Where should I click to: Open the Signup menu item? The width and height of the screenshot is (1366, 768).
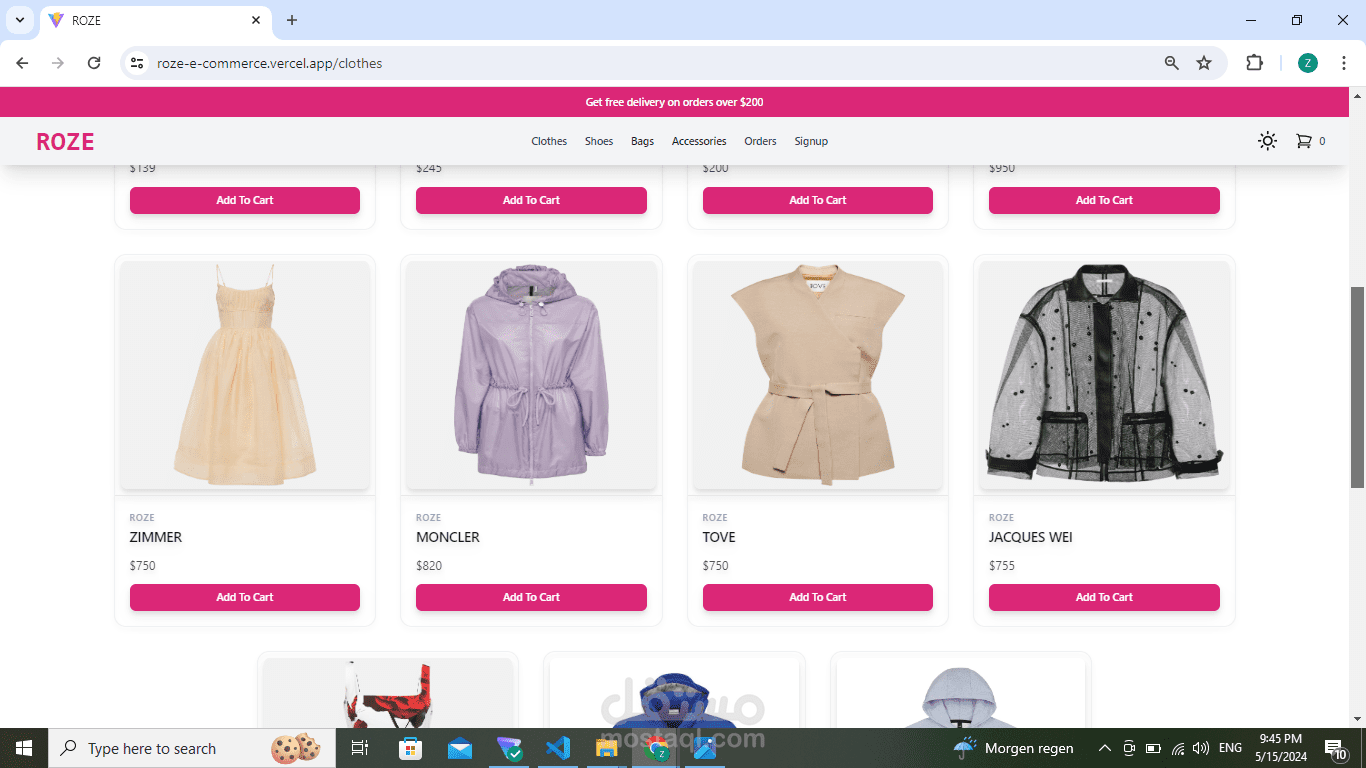point(811,141)
